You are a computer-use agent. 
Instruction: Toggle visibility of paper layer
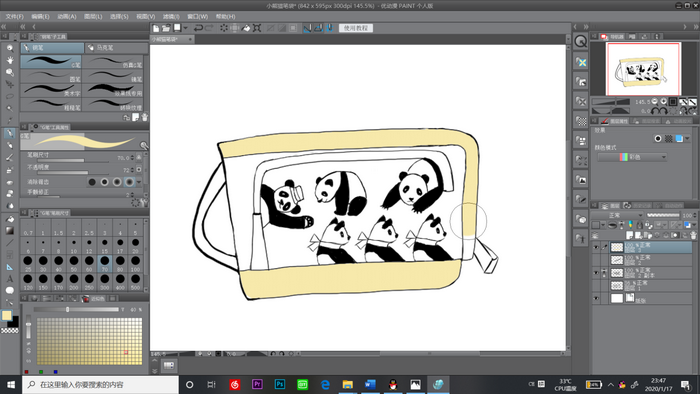(596, 299)
